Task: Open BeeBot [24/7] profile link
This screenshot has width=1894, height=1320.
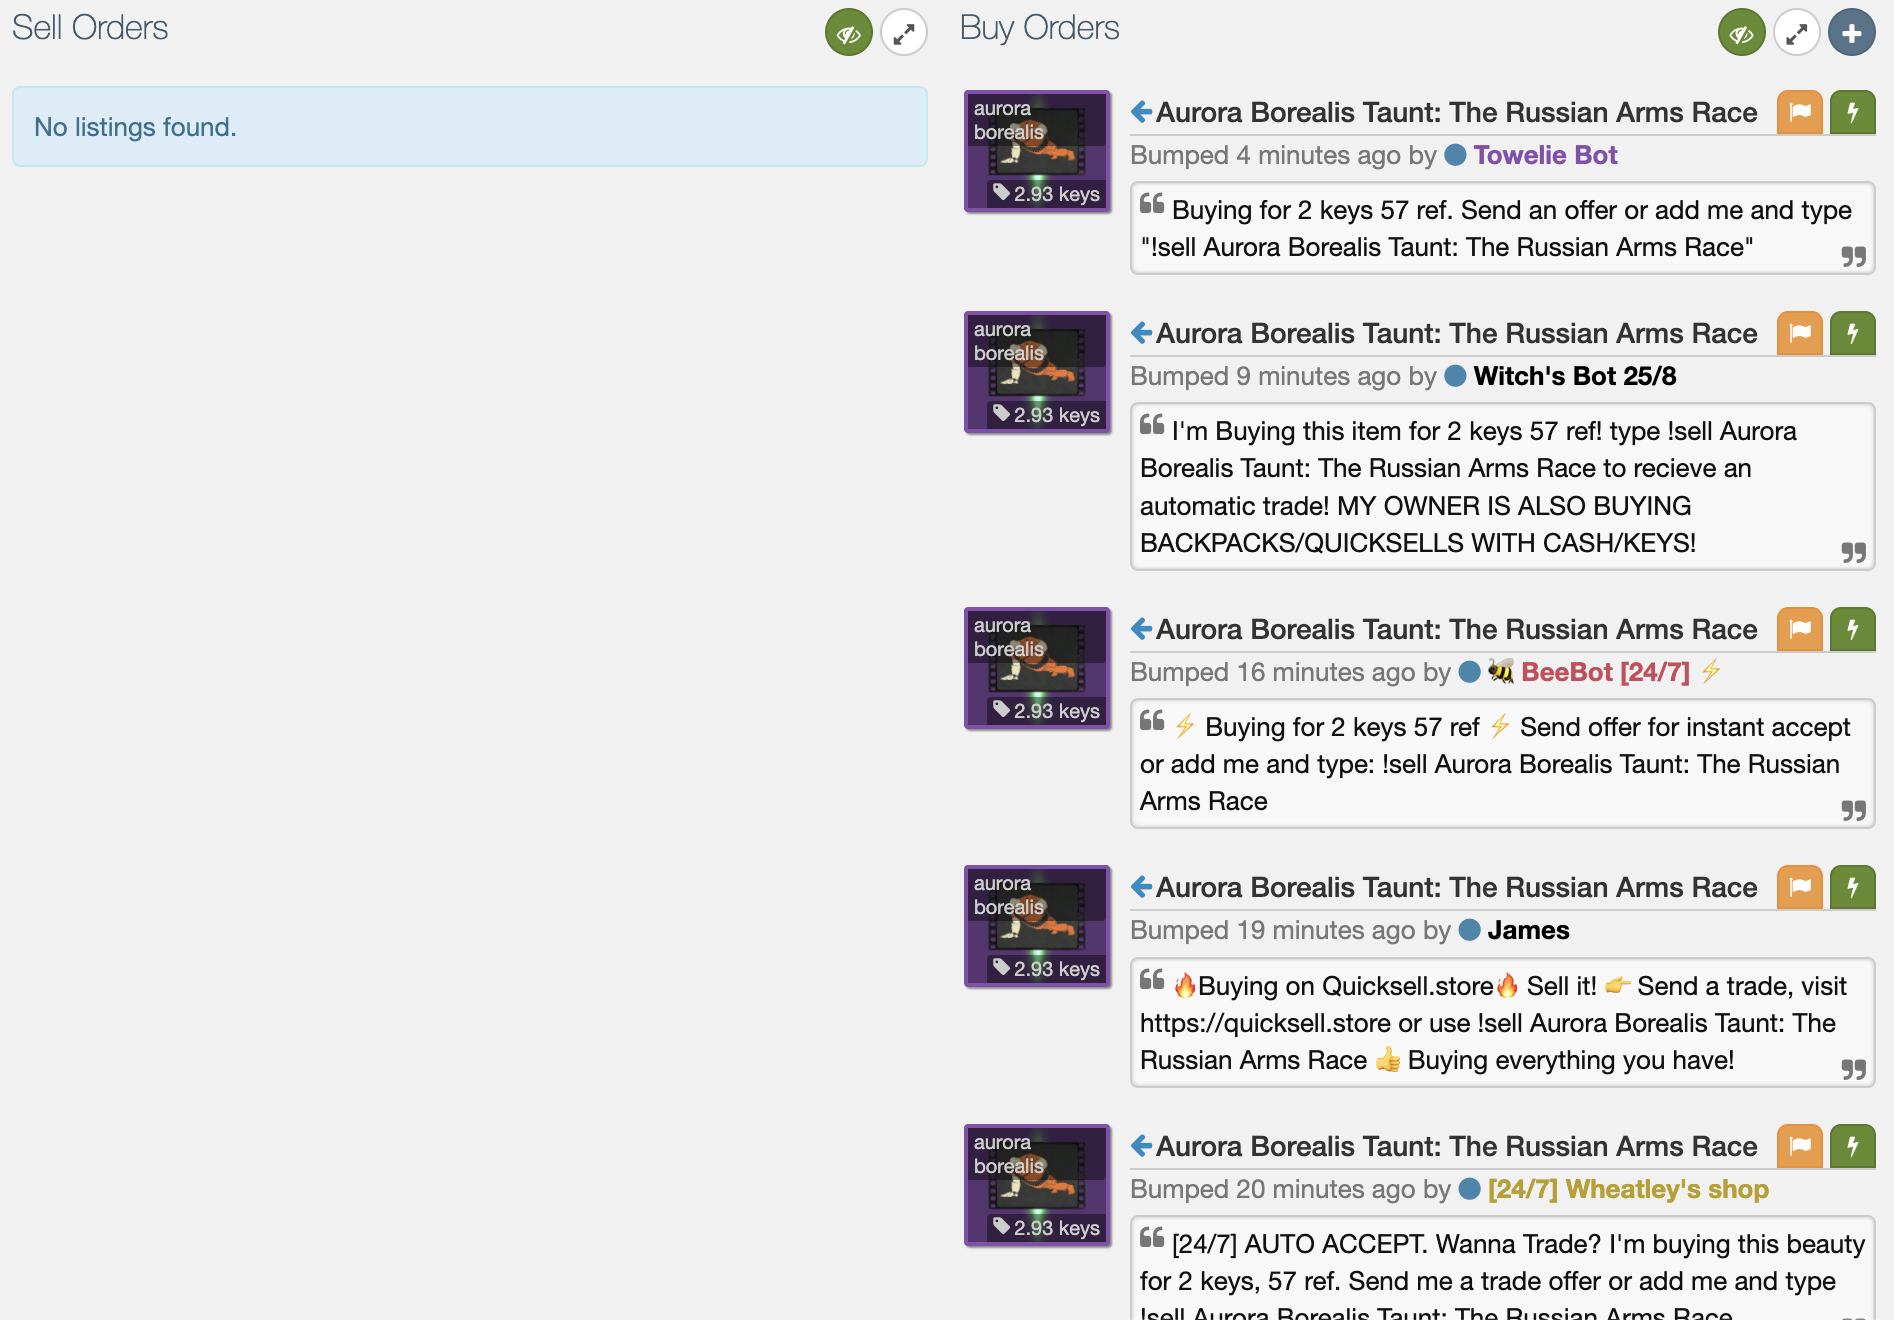Action: click(1605, 672)
